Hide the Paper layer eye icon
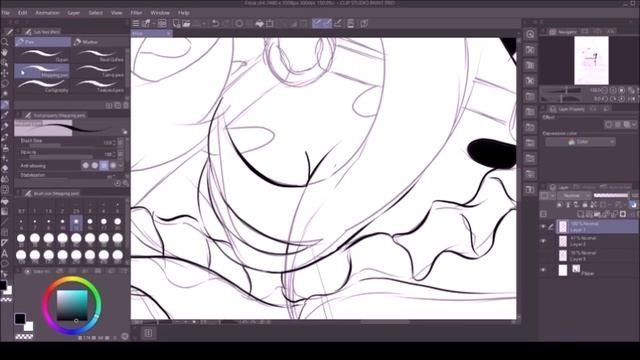 [543, 270]
